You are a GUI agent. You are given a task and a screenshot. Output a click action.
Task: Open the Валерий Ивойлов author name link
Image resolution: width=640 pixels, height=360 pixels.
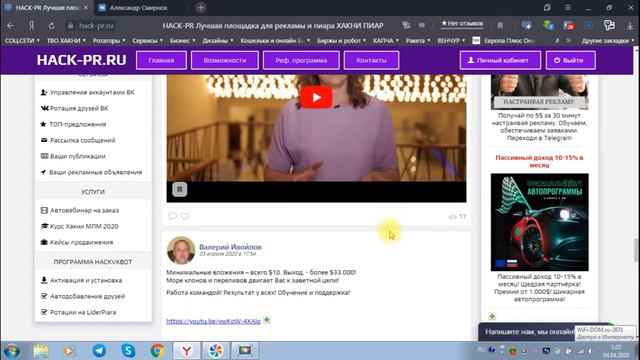(x=230, y=247)
